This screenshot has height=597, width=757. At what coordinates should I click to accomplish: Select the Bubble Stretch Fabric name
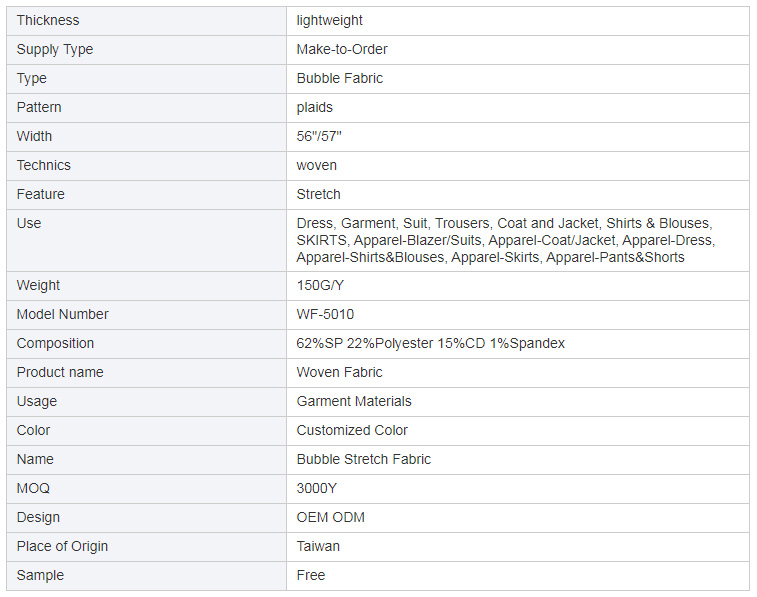pyautogui.click(x=364, y=459)
